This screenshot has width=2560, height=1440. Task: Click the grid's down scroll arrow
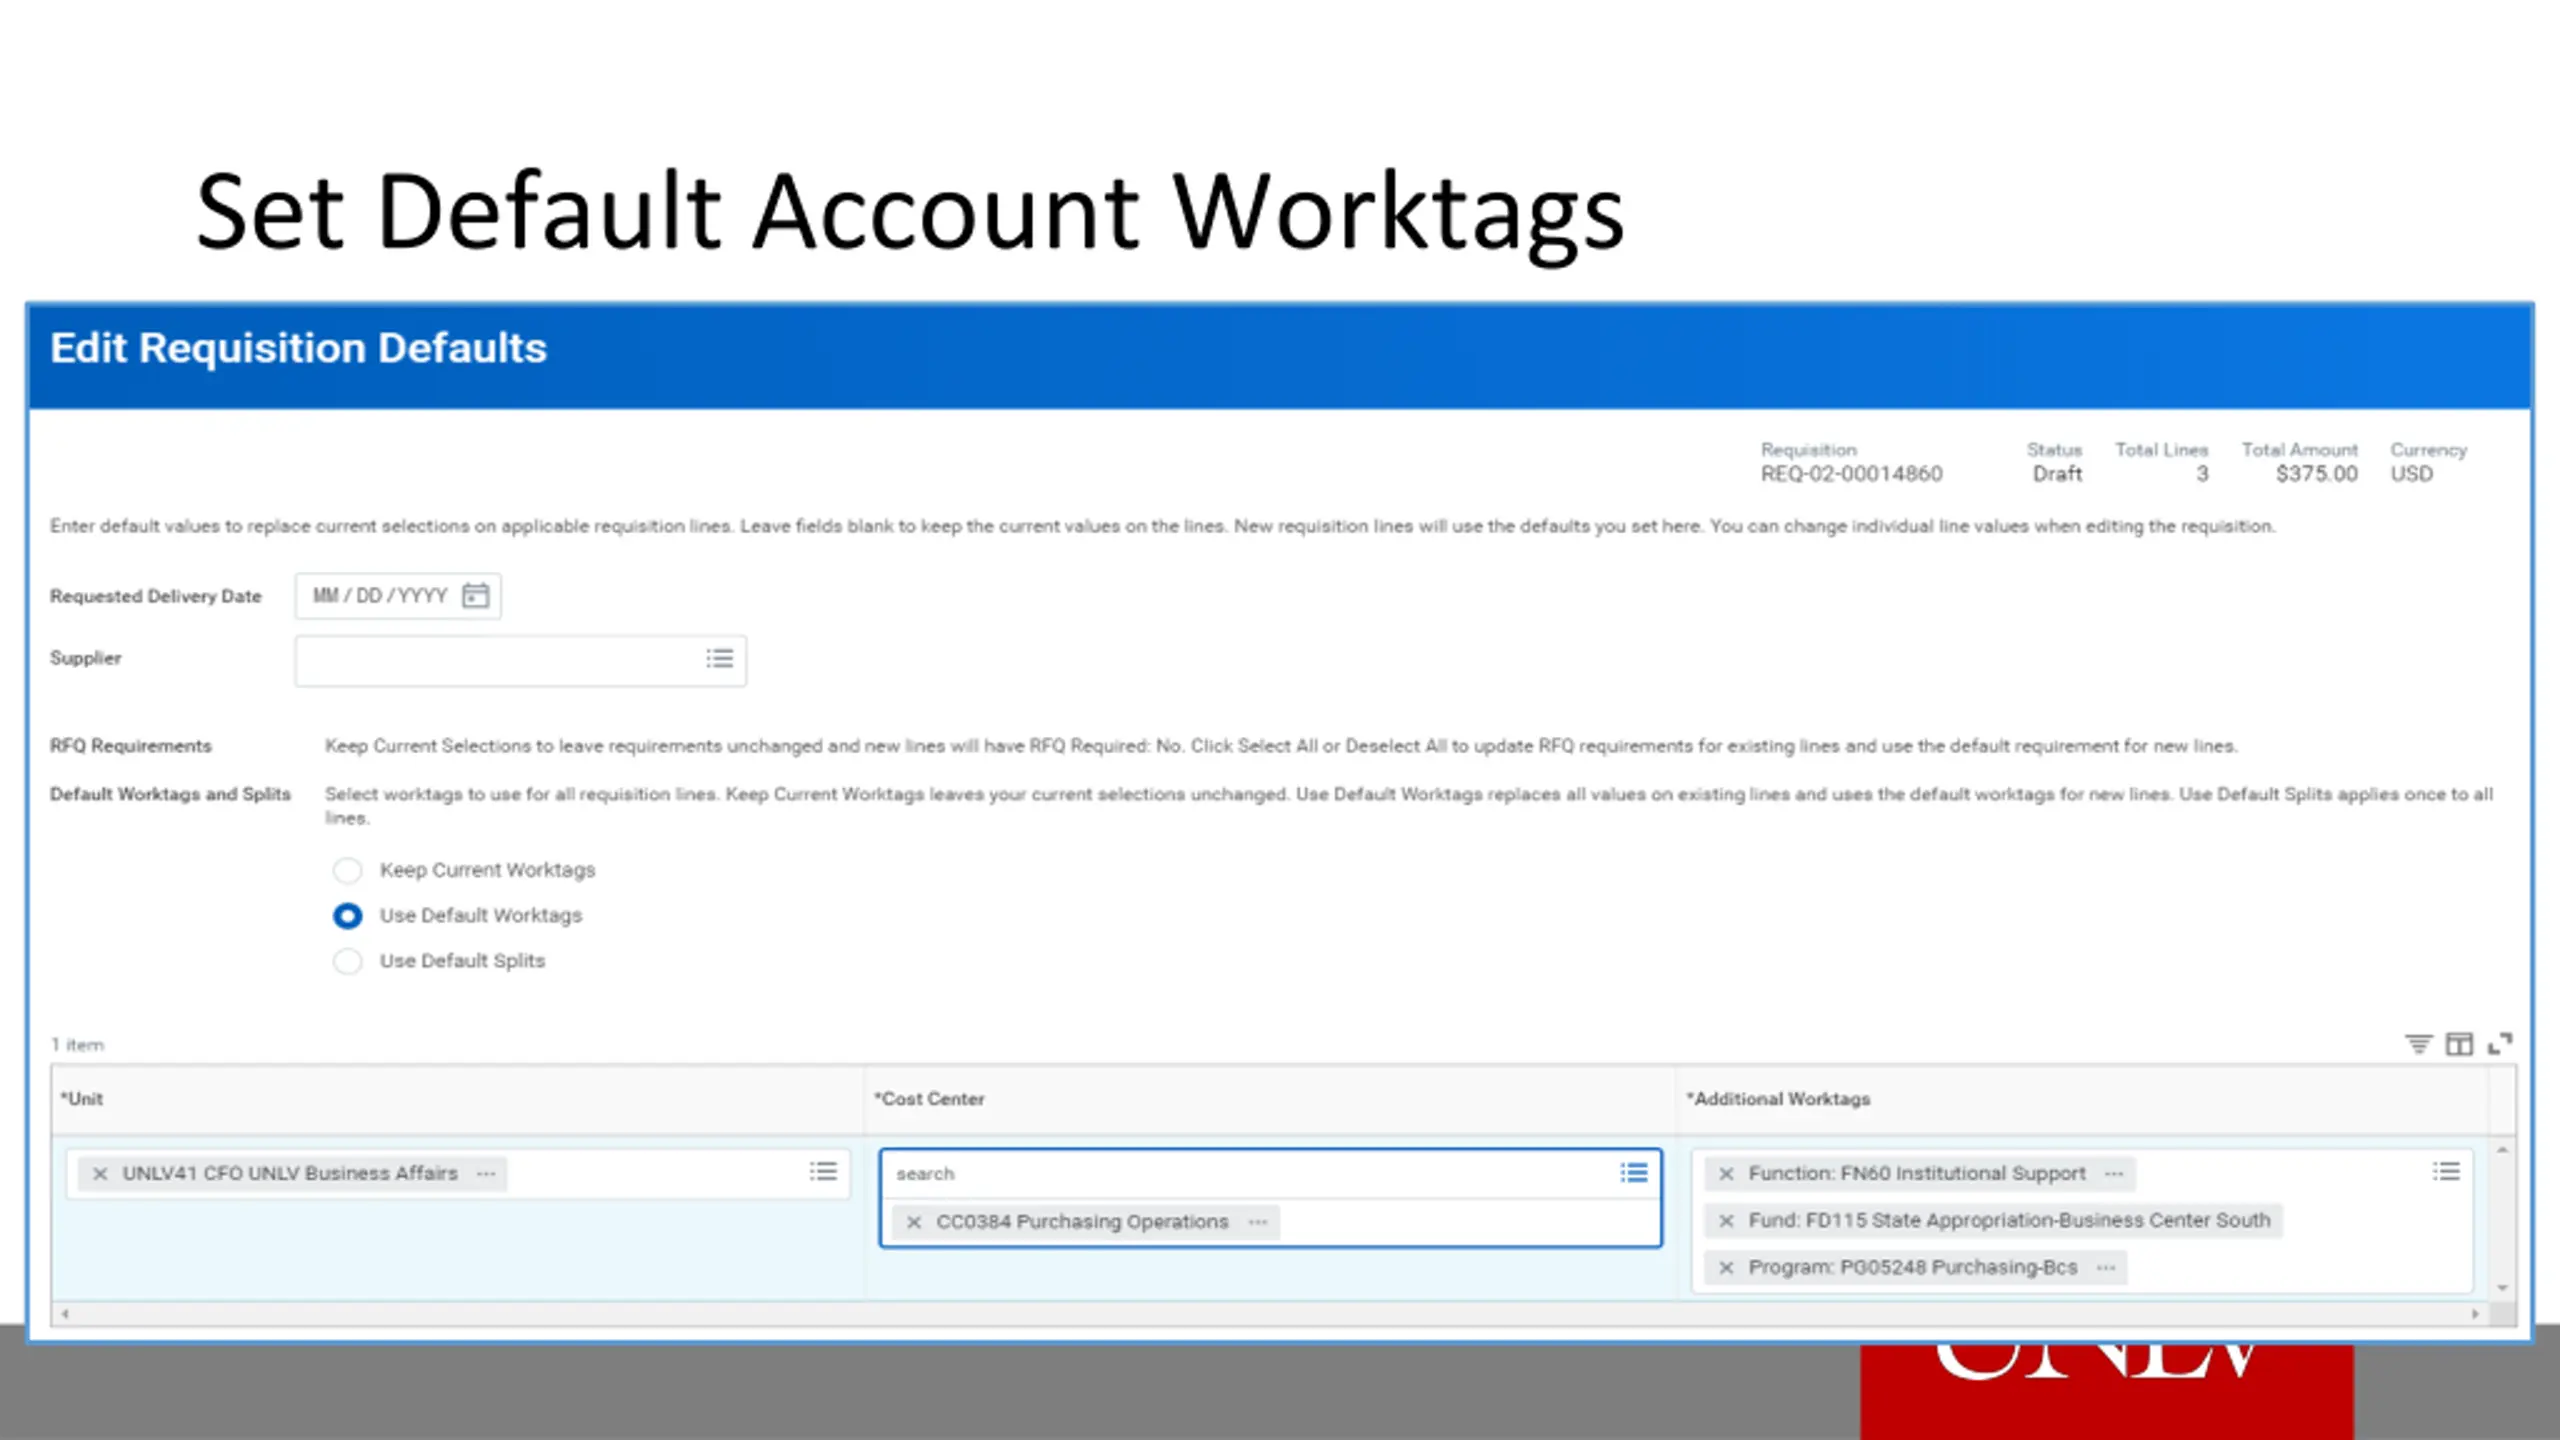coord(2502,1288)
